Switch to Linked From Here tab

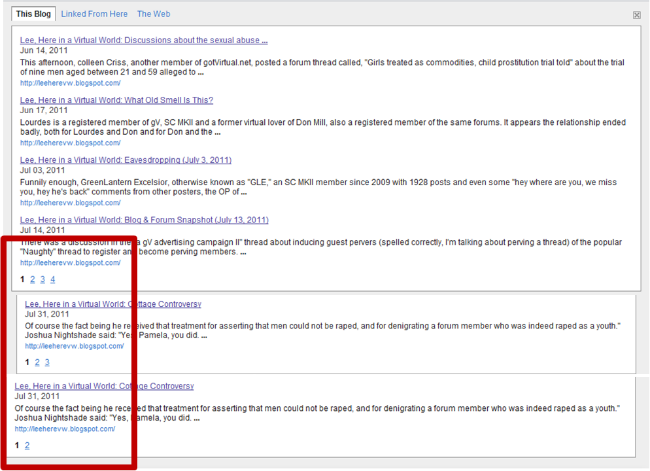pos(94,14)
